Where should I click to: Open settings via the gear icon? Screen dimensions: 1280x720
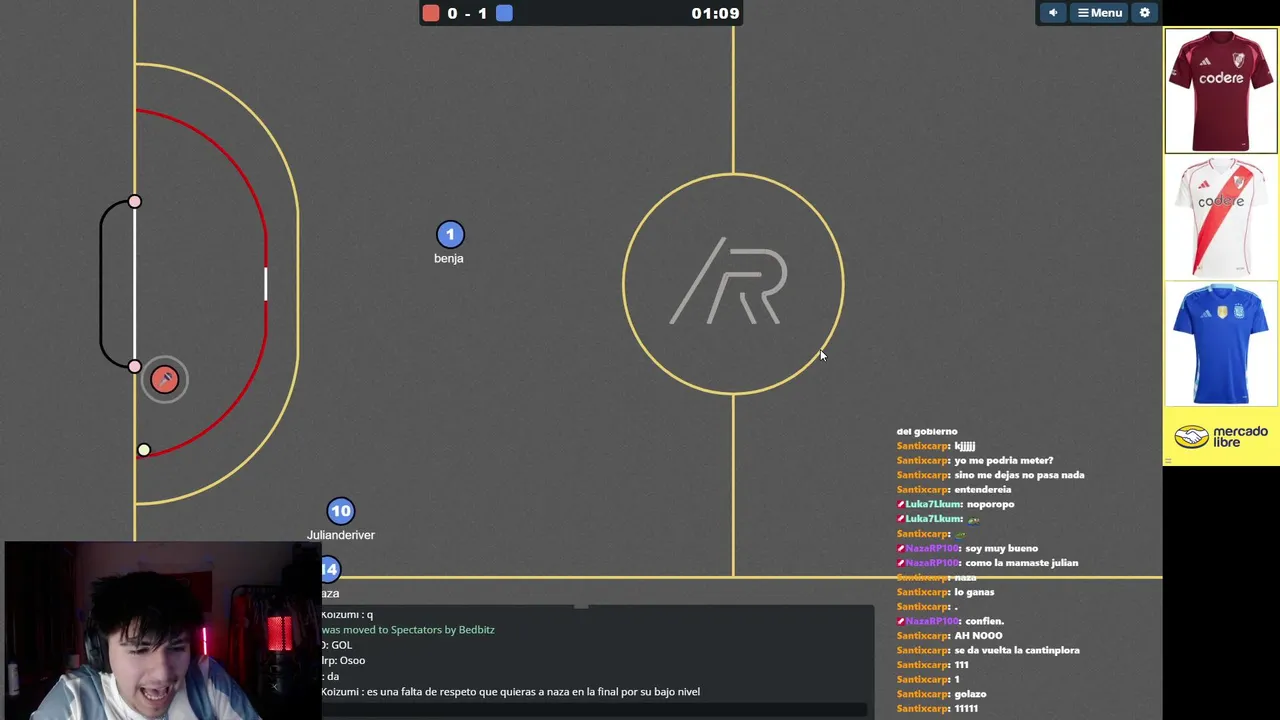pos(1145,13)
